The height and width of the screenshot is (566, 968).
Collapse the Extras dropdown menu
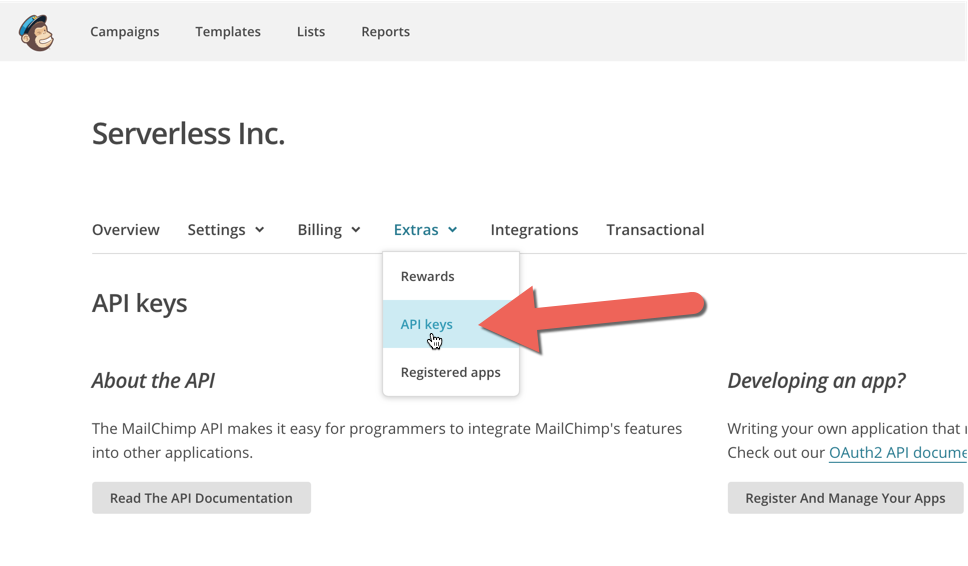tap(426, 230)
